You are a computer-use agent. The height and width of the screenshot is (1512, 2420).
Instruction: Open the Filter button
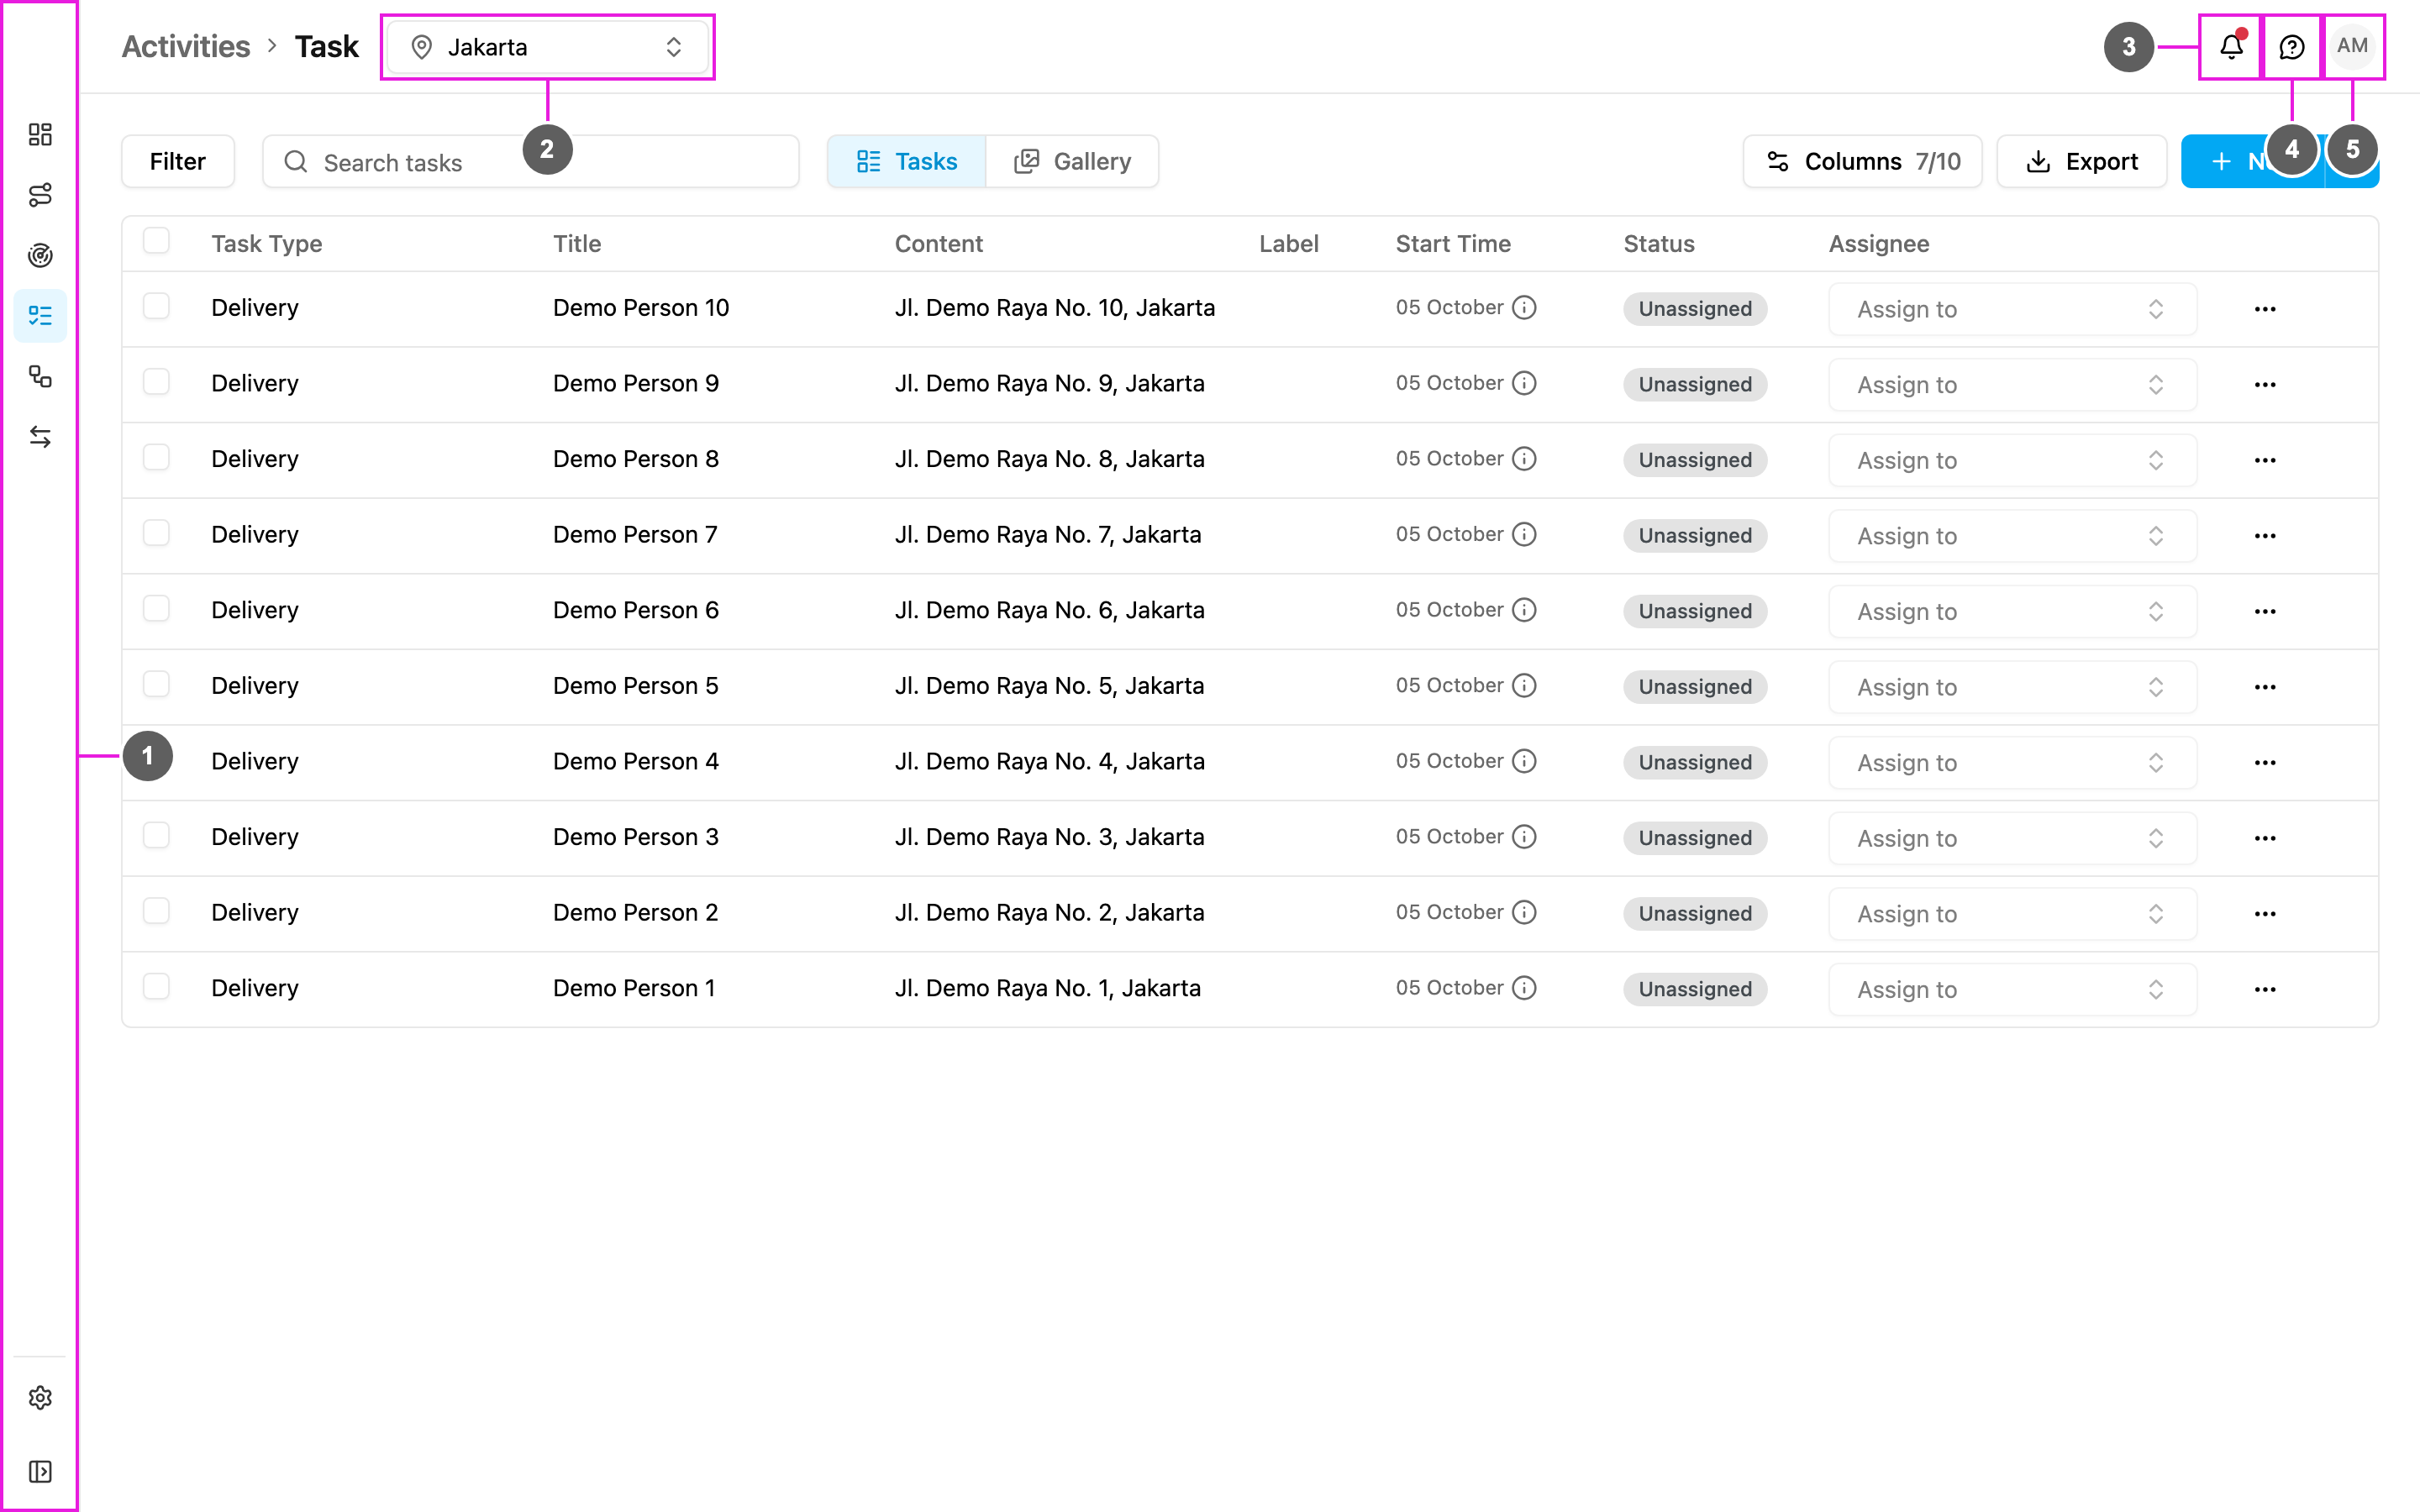tap(178, 161)
